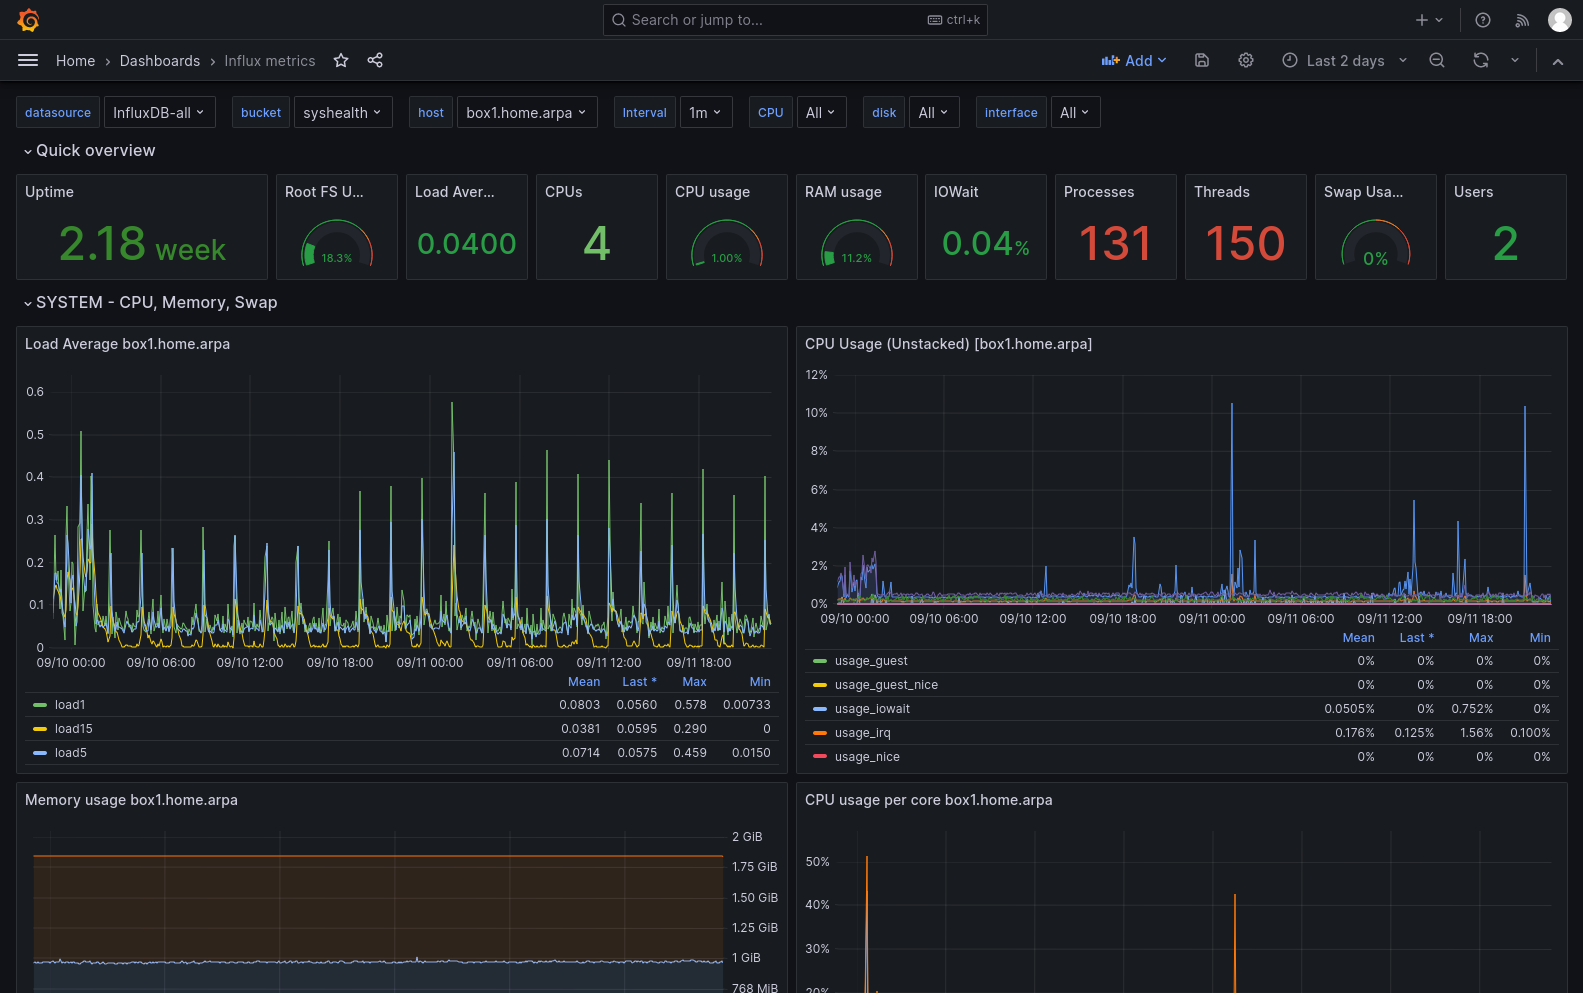The width and height of the screenshot is (1583, 993).
Task: Go to Home breadcrumb
Action: point(75,61)
